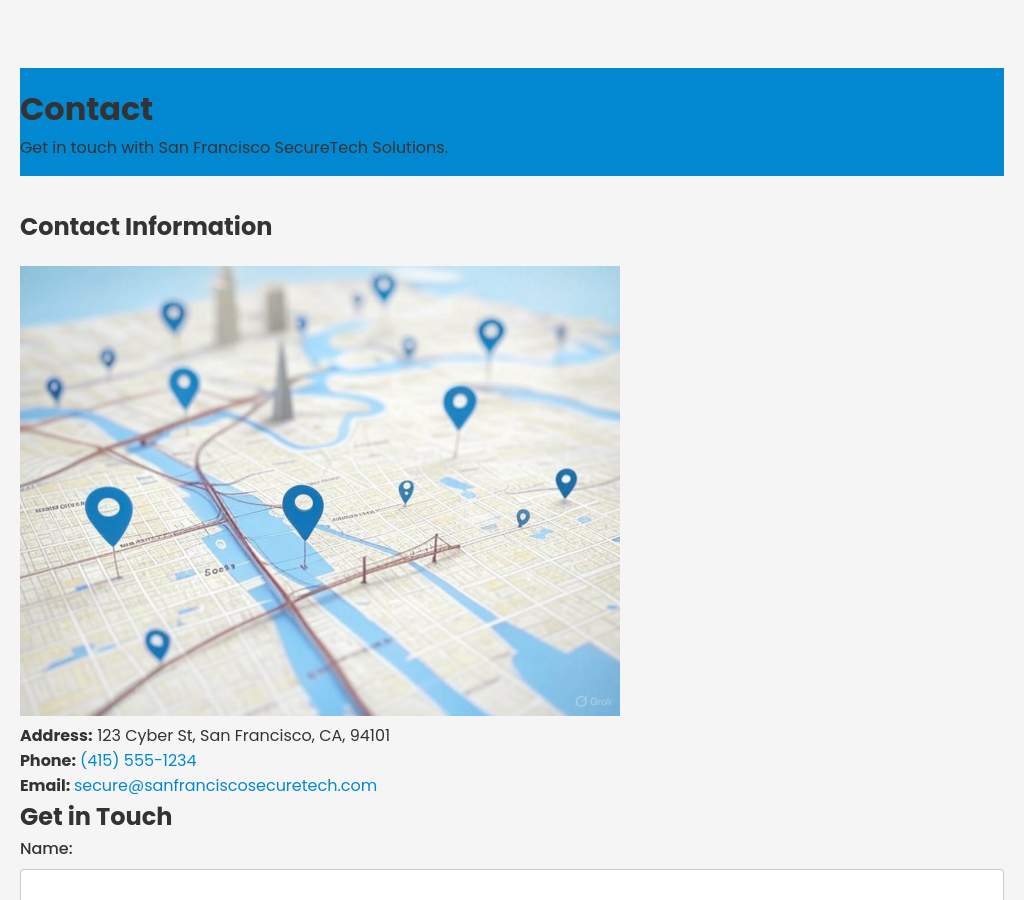Call the phone number (415) 555-1234

click(x=138, y=760)
